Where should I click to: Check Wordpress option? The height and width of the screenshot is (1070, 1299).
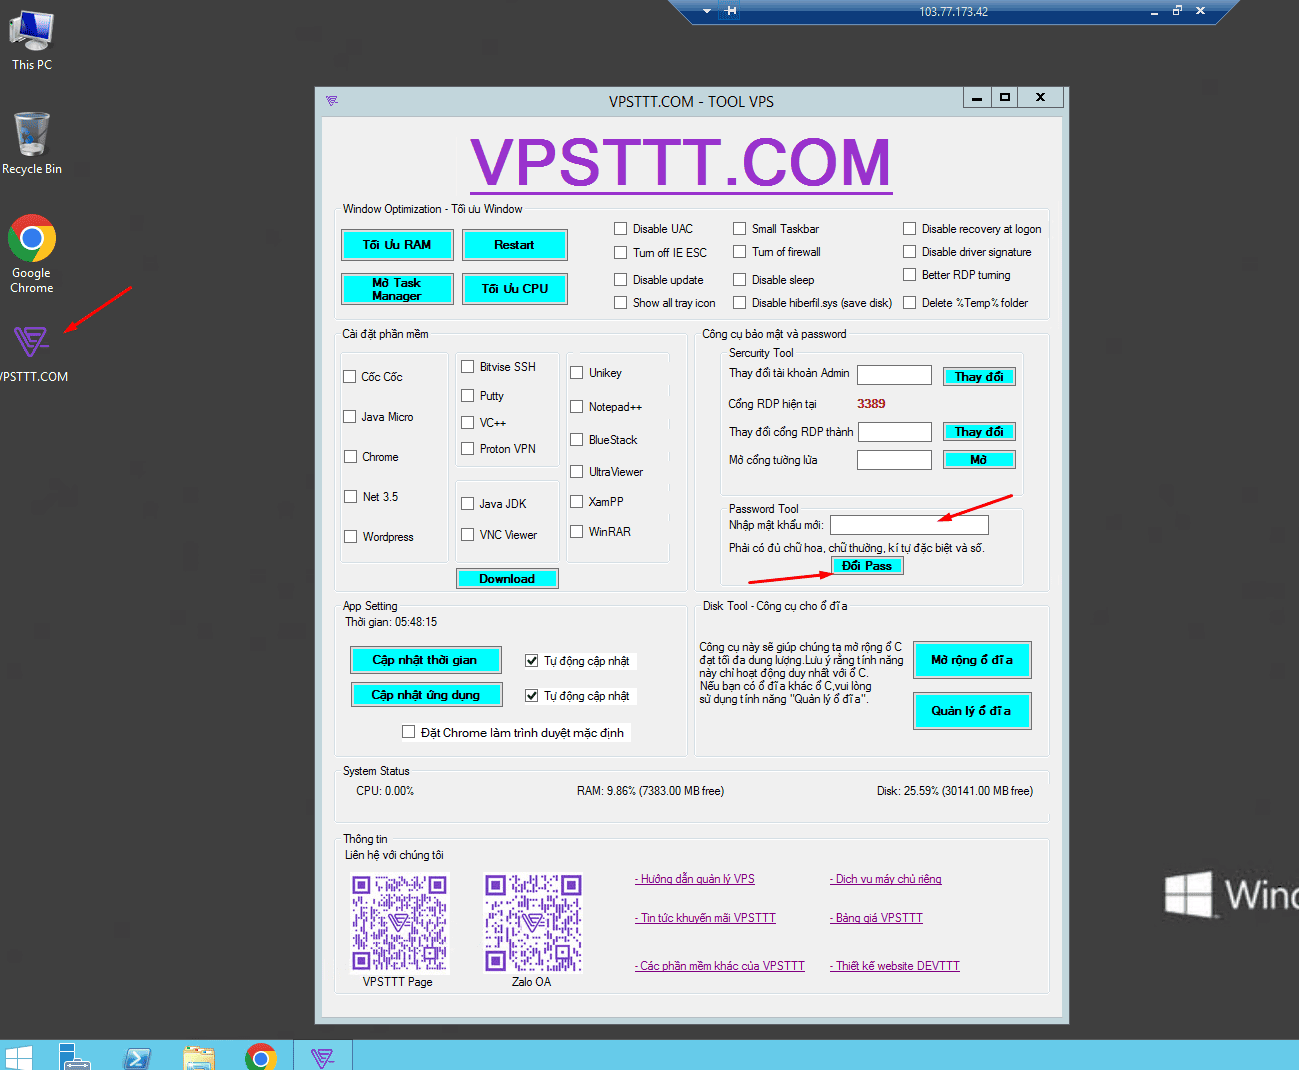pos(351,537)
